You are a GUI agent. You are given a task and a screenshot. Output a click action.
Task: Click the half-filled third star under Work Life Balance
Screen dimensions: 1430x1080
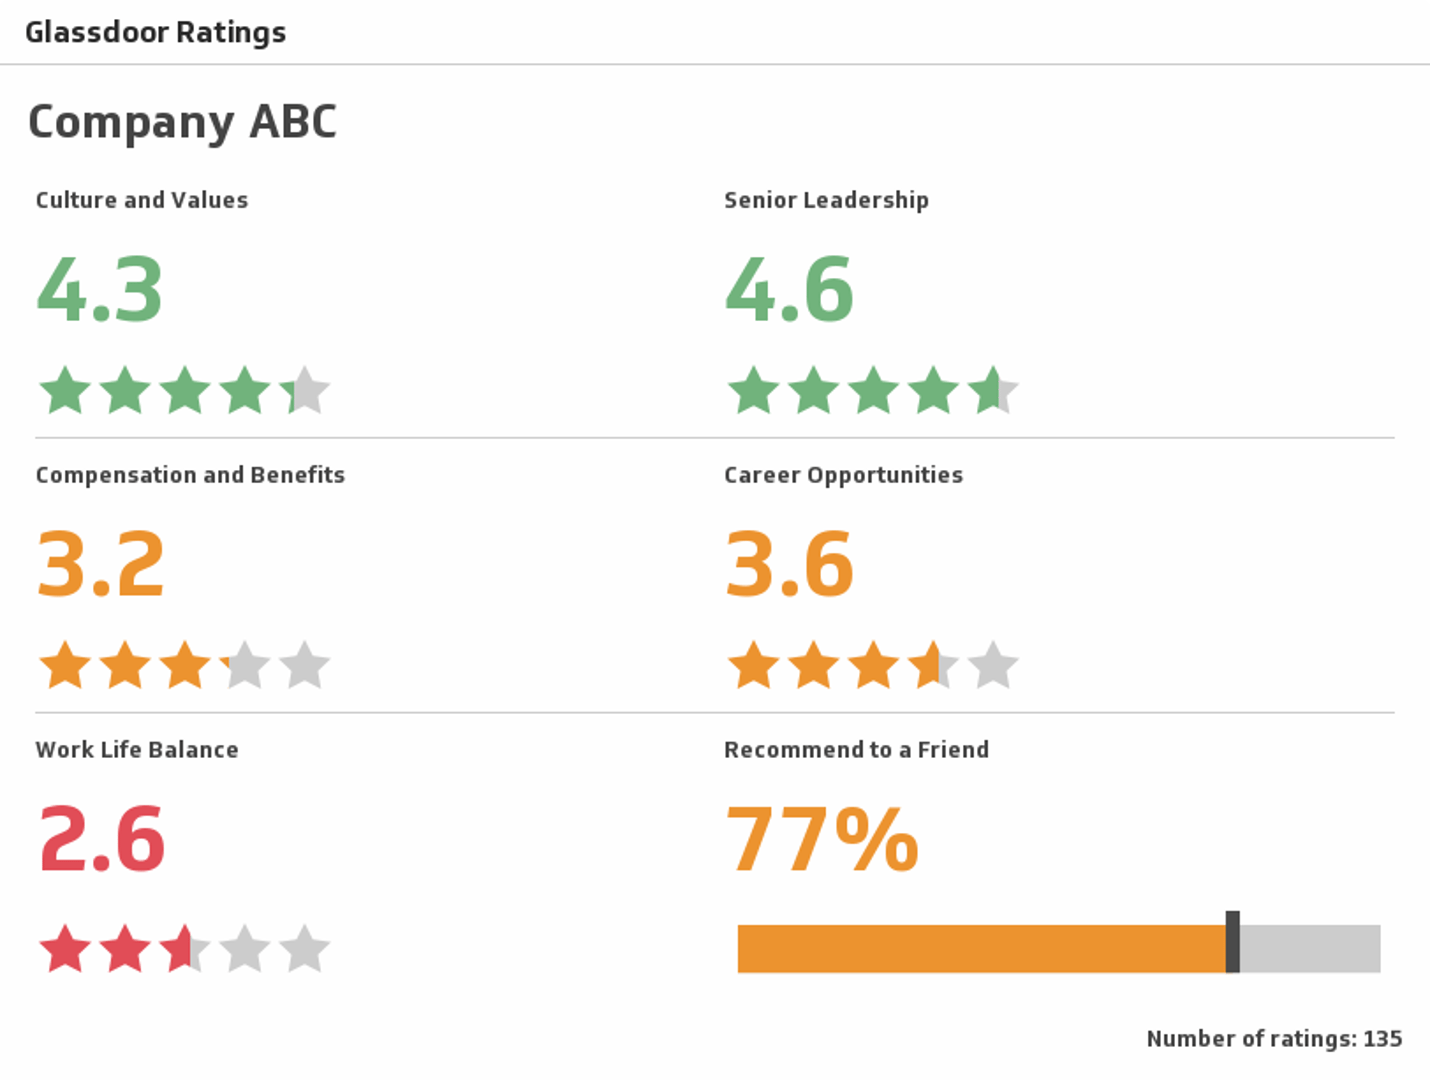point(185,949)
